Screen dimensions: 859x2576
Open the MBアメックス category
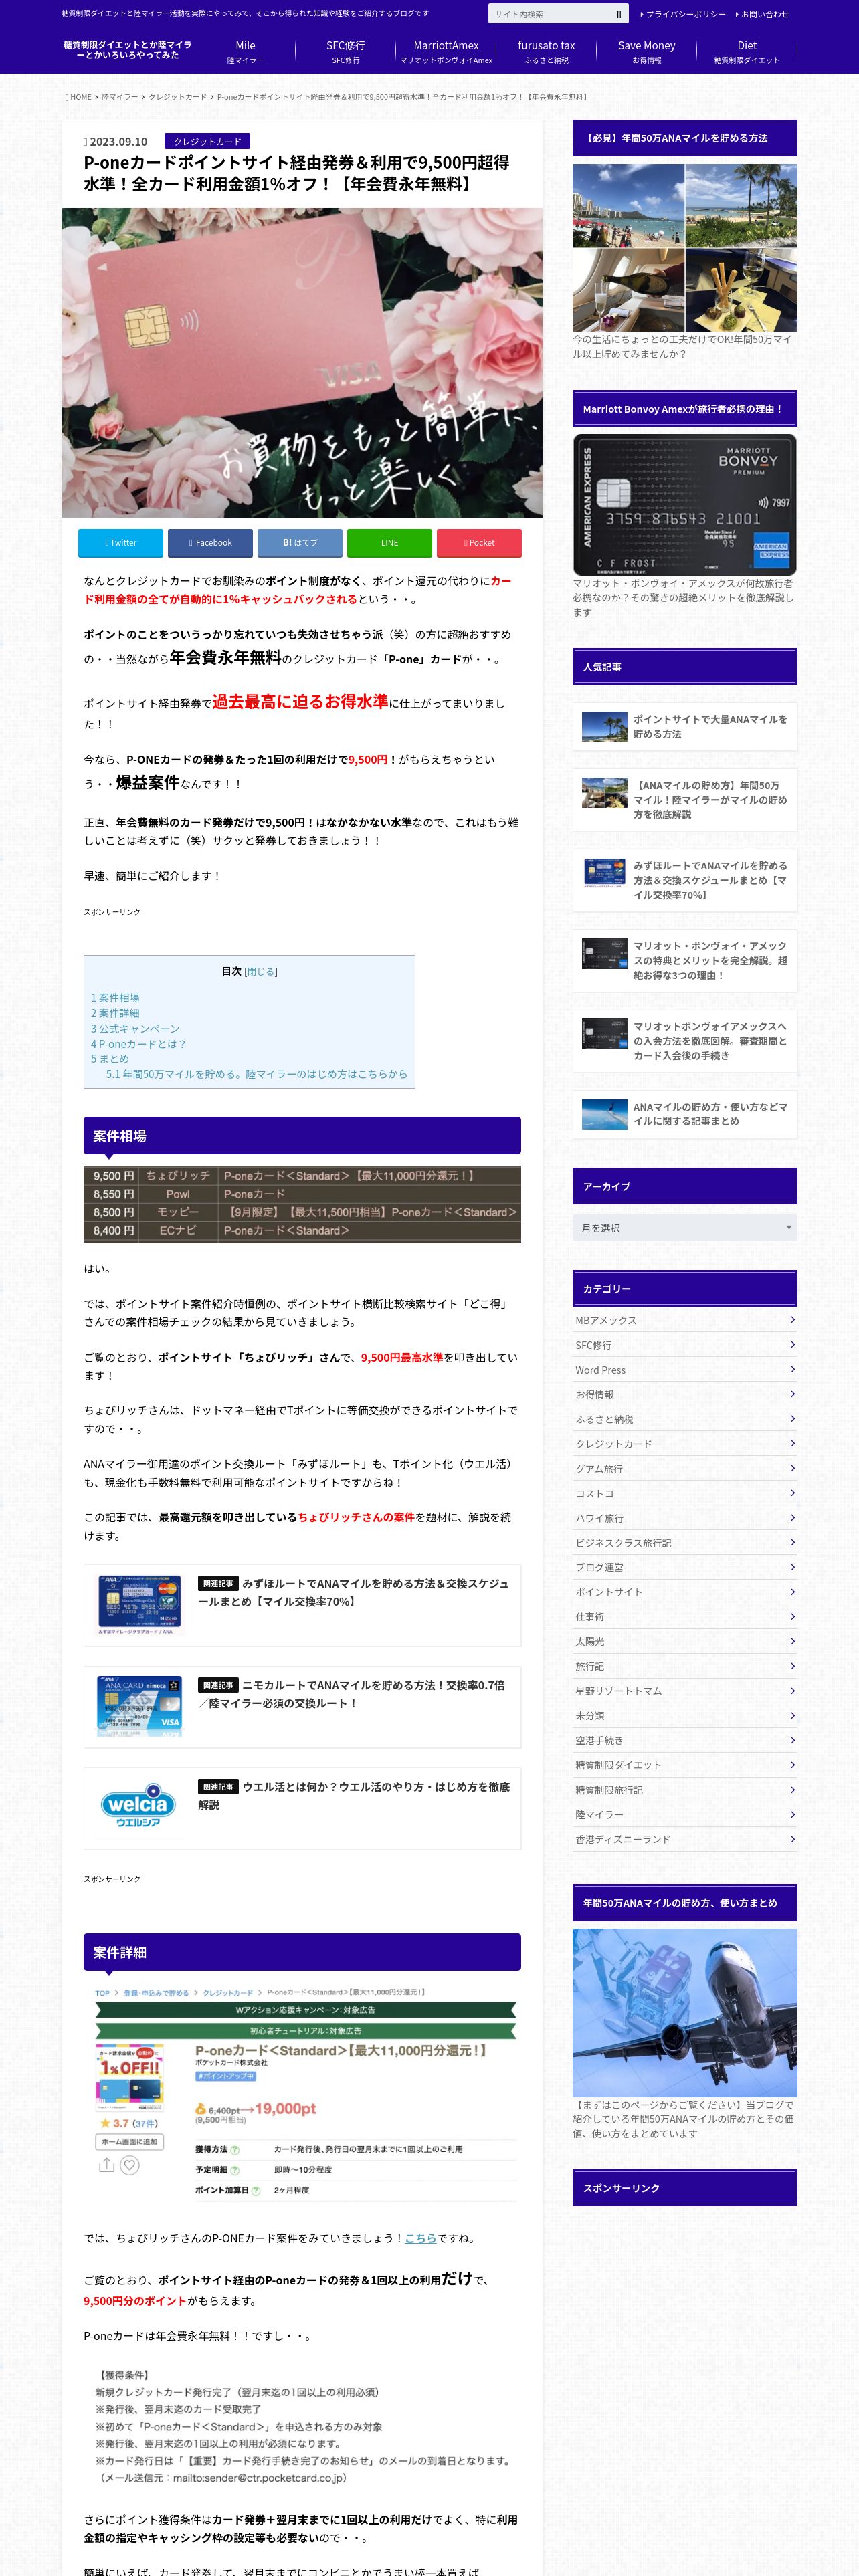pos(685,1320)
